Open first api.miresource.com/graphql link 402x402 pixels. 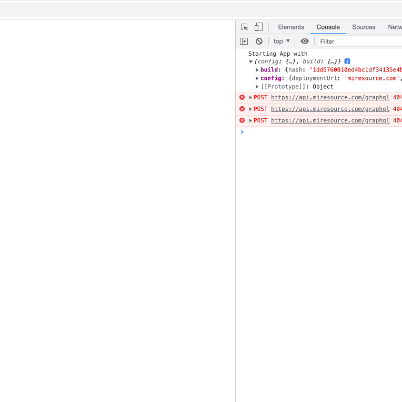(x=330, y=97)
